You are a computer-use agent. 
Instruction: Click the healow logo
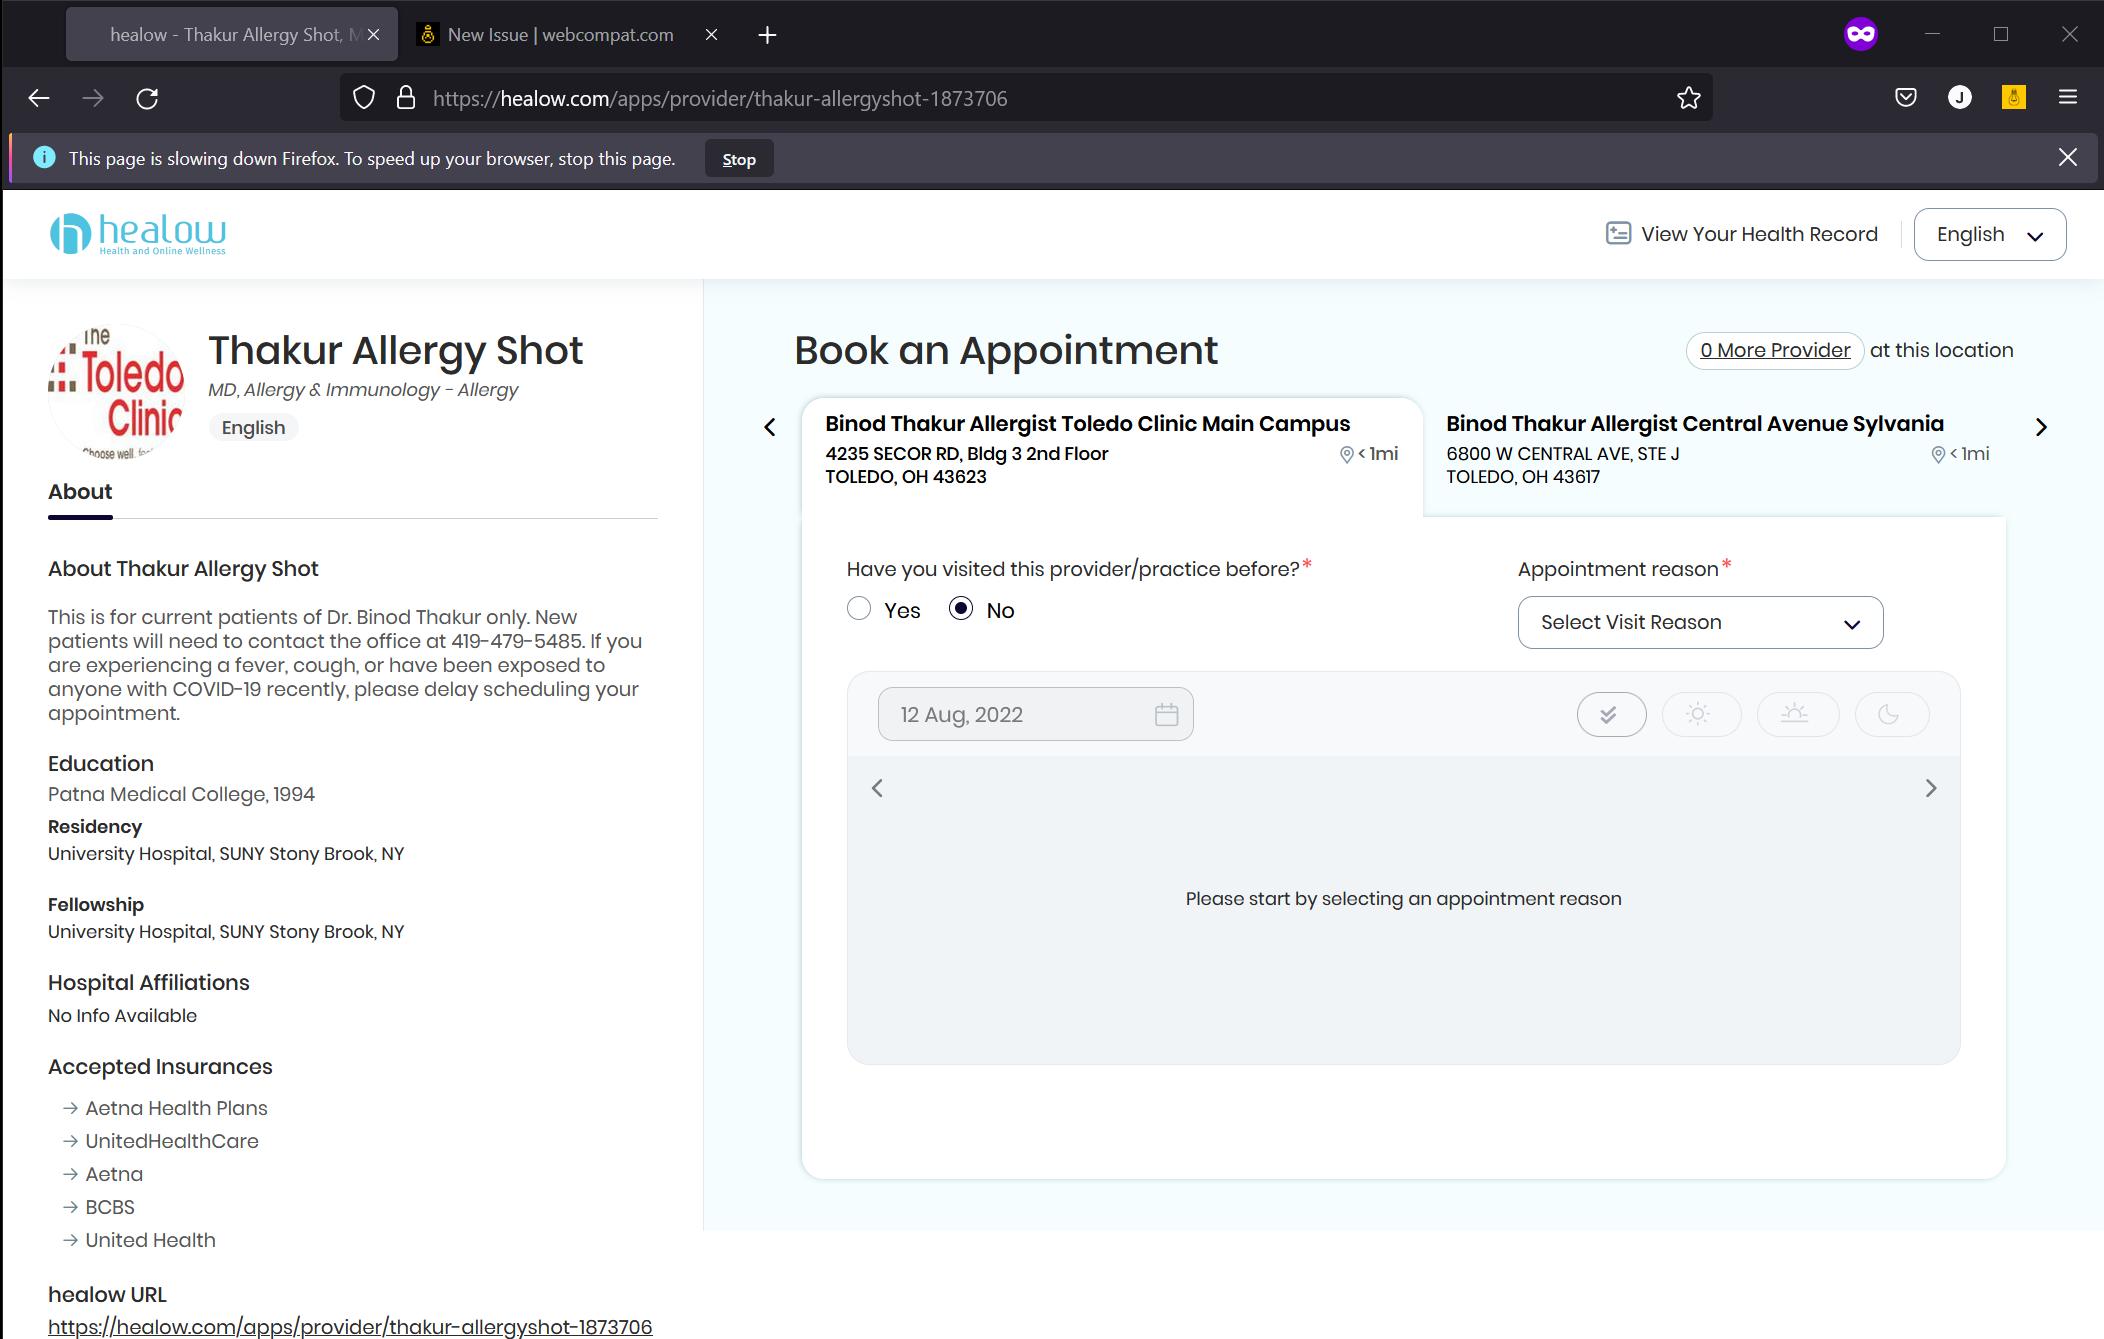tap(138, 234)
